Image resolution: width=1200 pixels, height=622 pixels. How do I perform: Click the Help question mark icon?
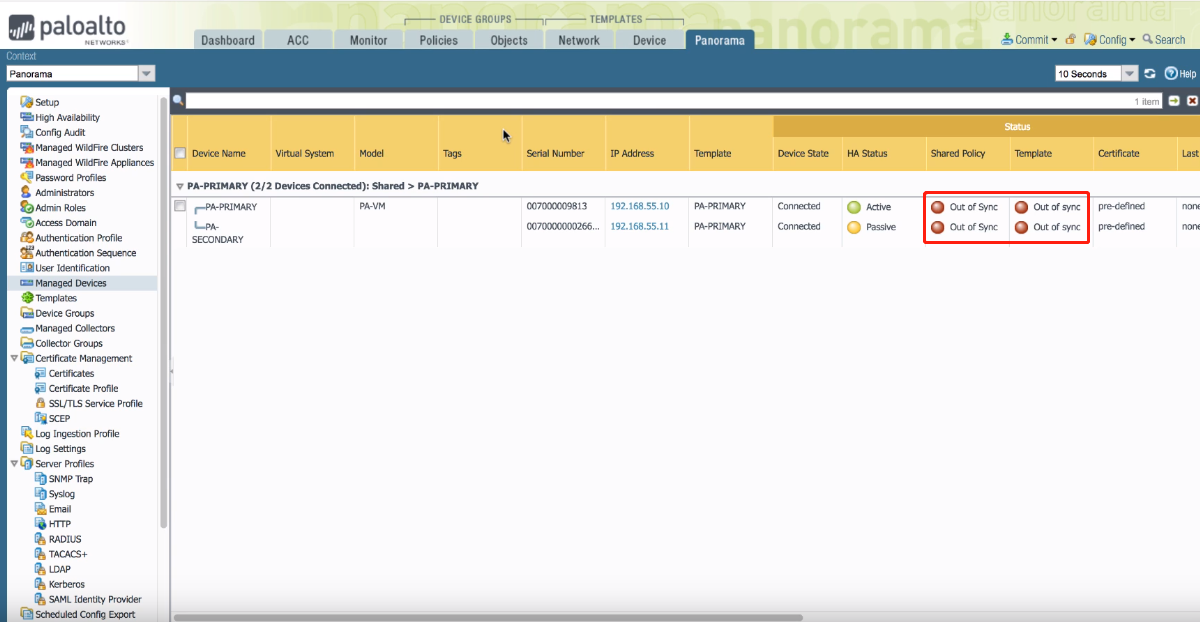pyautogui.click(x=1171, y=74)
